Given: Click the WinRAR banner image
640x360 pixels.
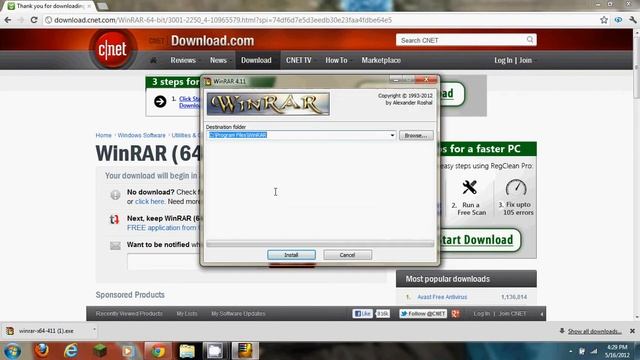Looking at the screenshot, I should 268,104.
